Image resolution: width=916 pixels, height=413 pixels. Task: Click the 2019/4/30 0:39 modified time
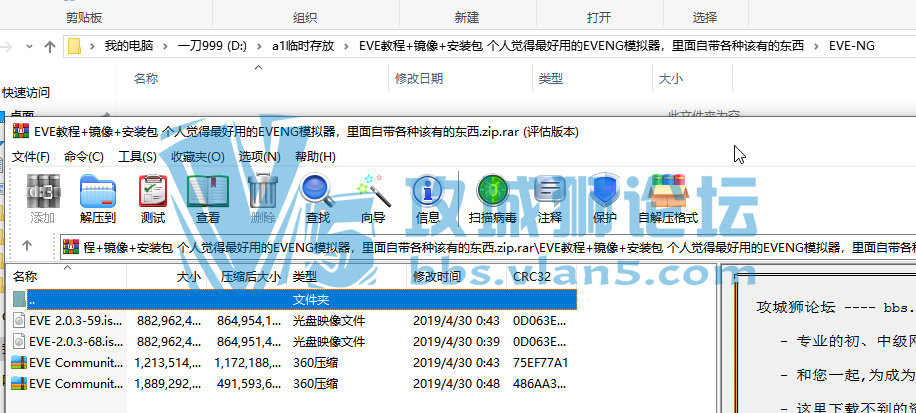pyautogui.click(x=456, y=341)
